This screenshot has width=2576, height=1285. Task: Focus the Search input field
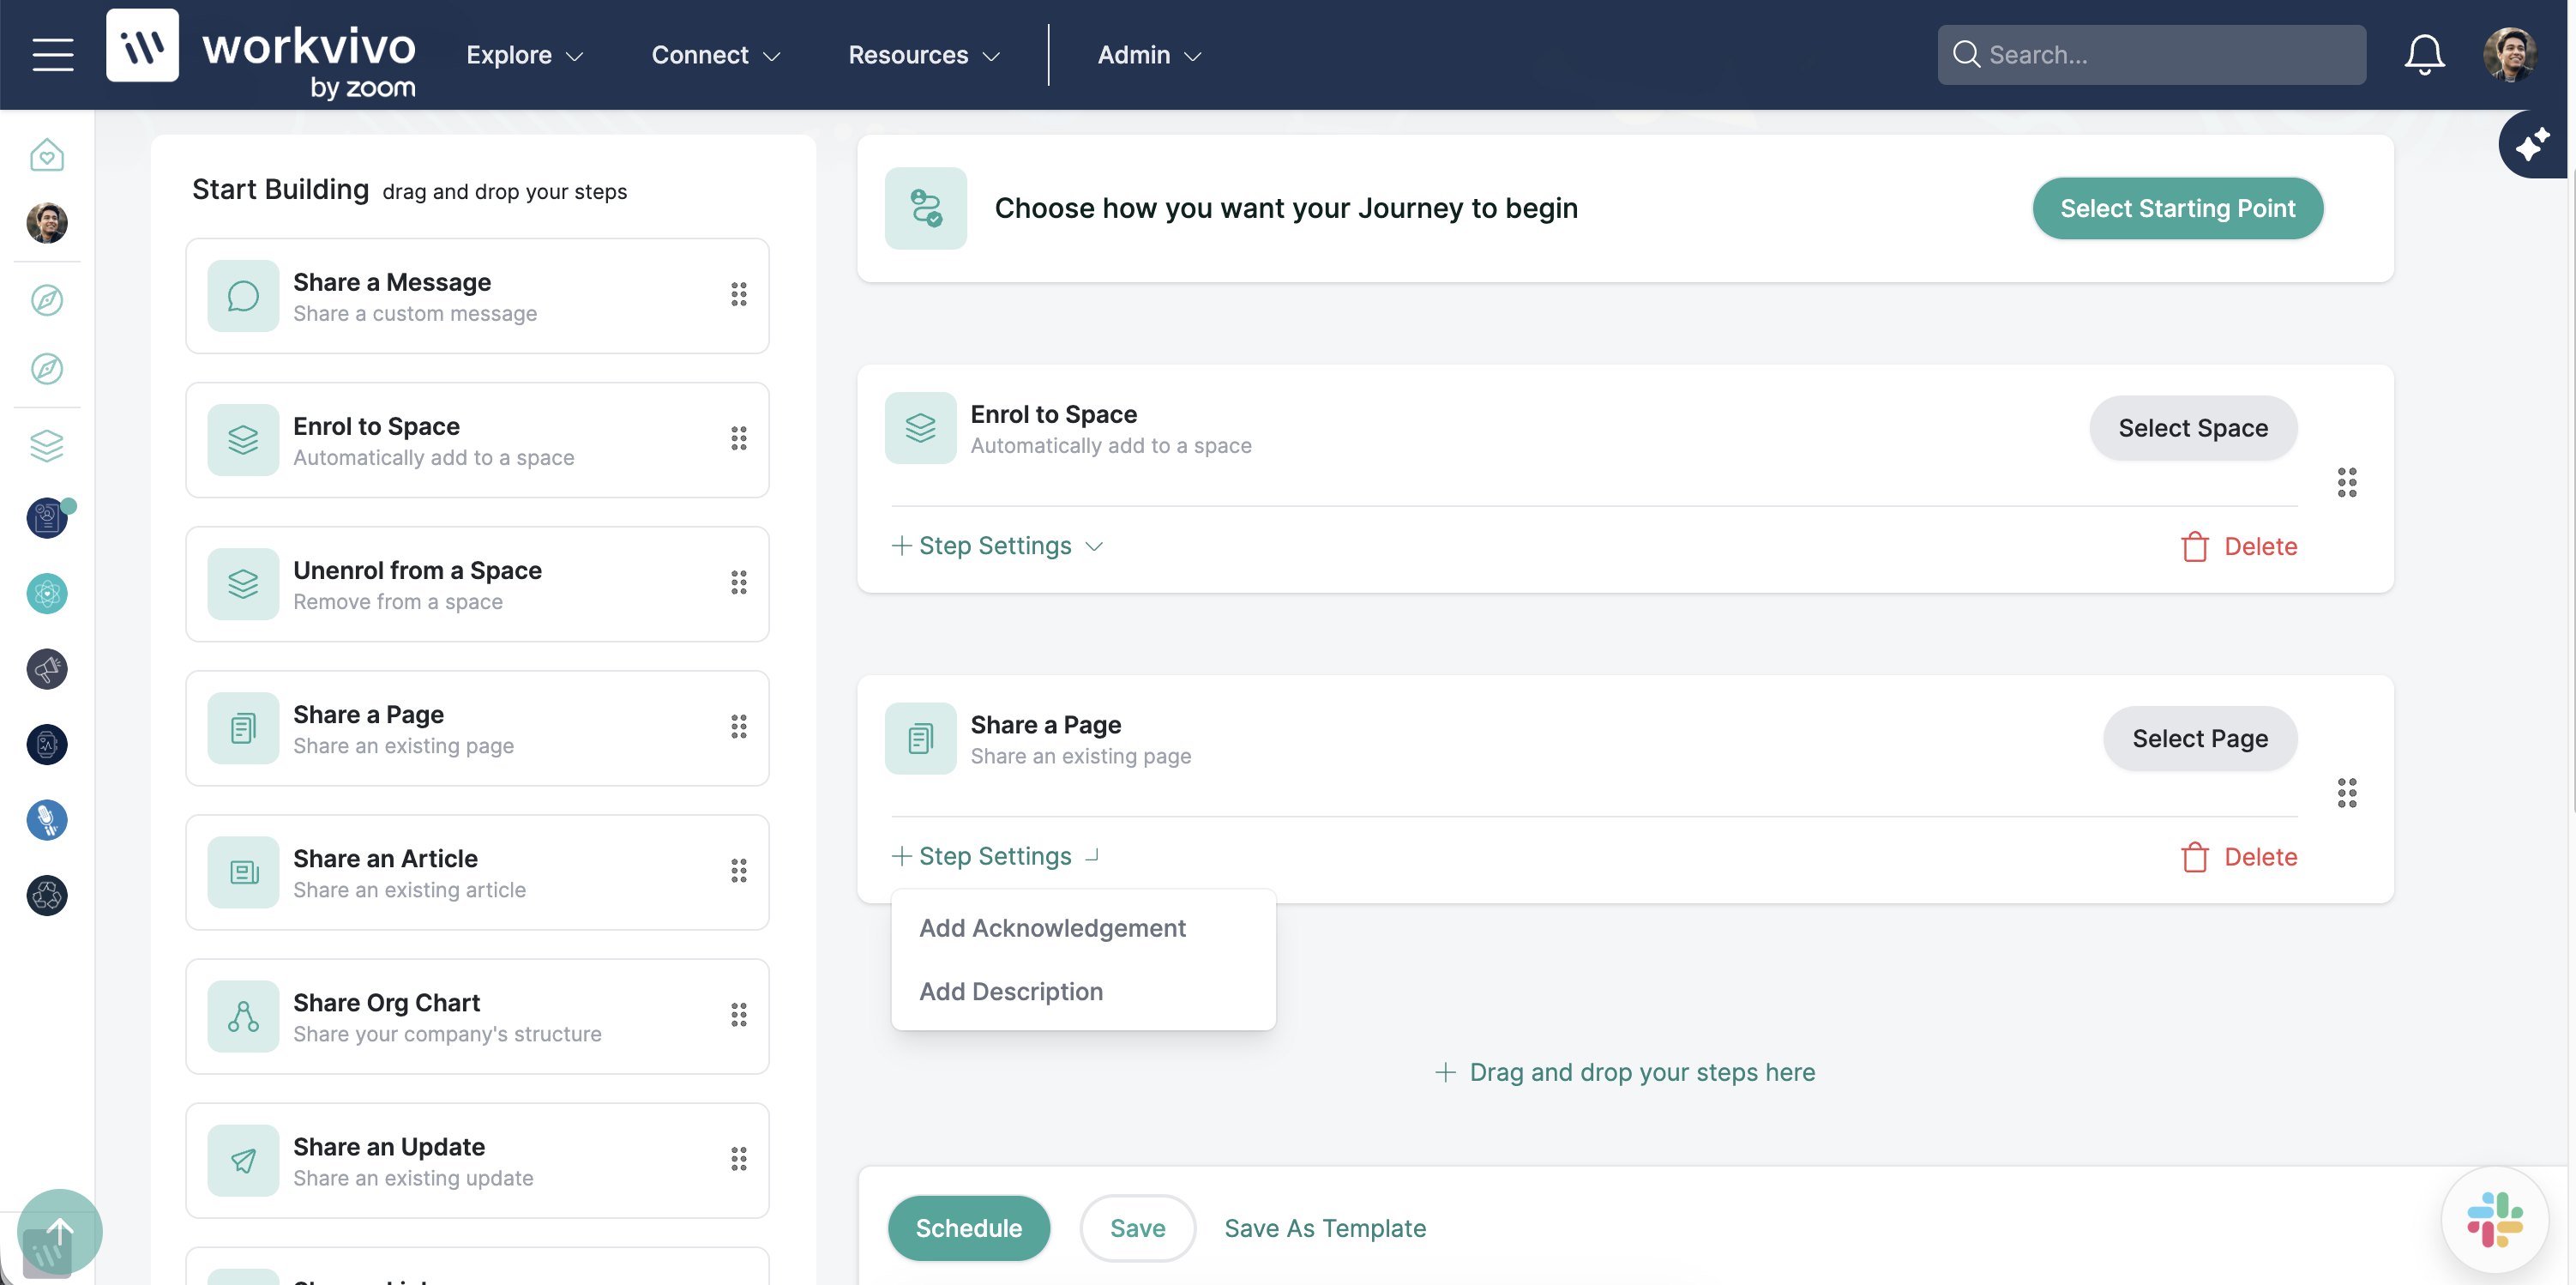click(2151, 55)
